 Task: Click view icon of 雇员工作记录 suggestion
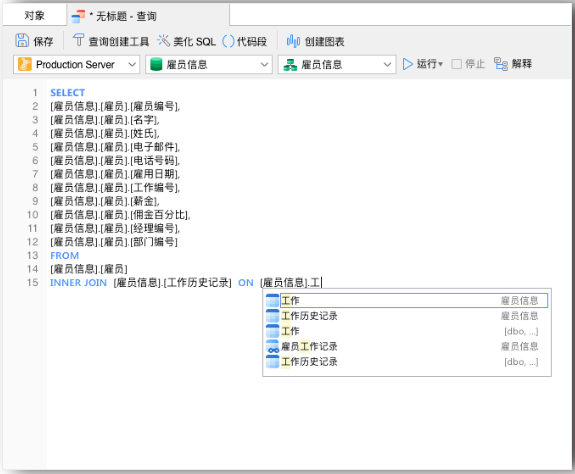coord(272,346)
